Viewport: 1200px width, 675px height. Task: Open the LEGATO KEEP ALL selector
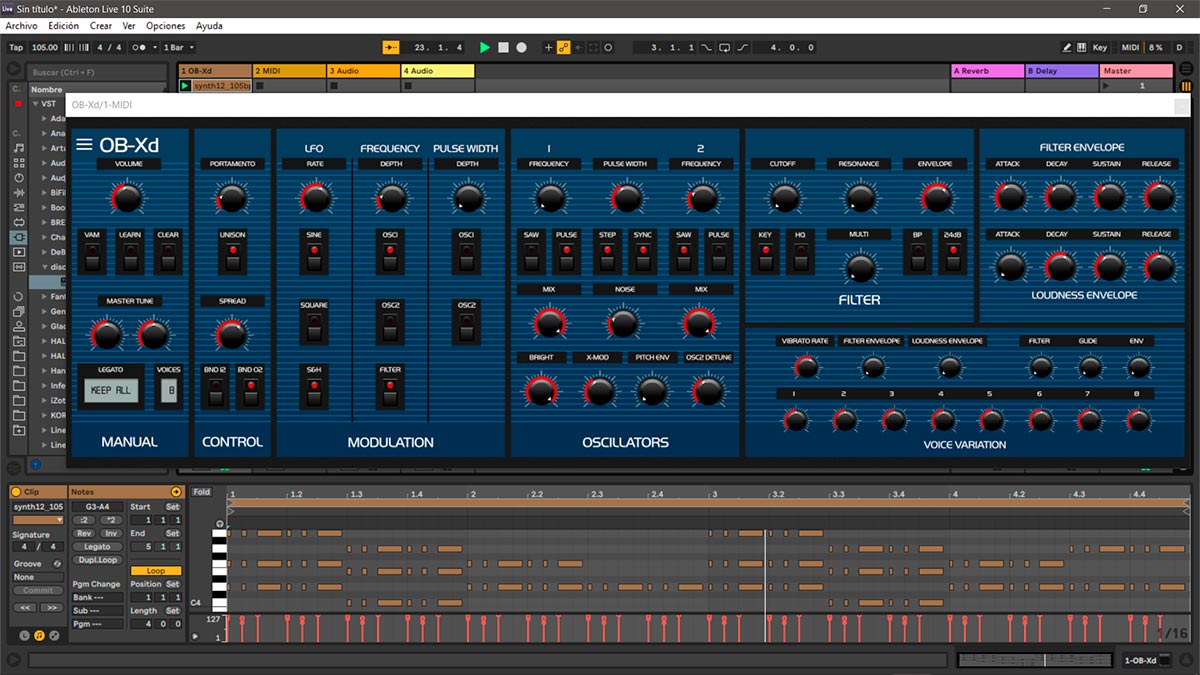click(x=110, y=391)
